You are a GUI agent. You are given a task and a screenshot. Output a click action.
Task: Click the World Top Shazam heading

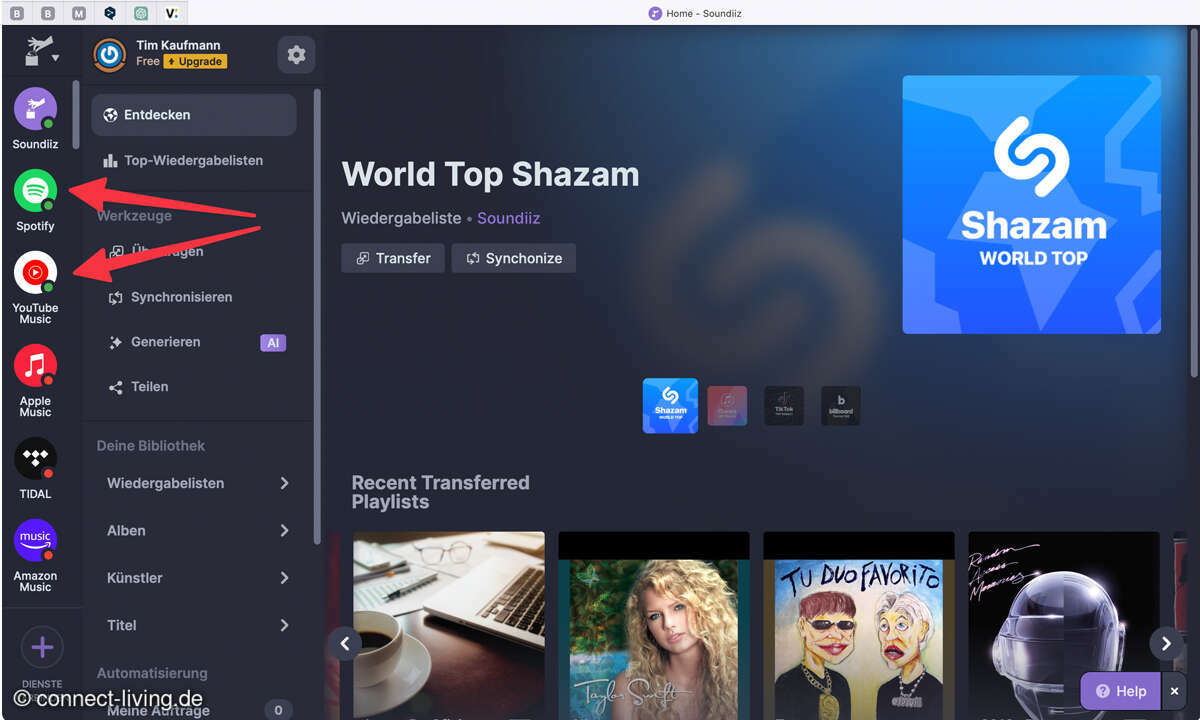pos(490,174)
